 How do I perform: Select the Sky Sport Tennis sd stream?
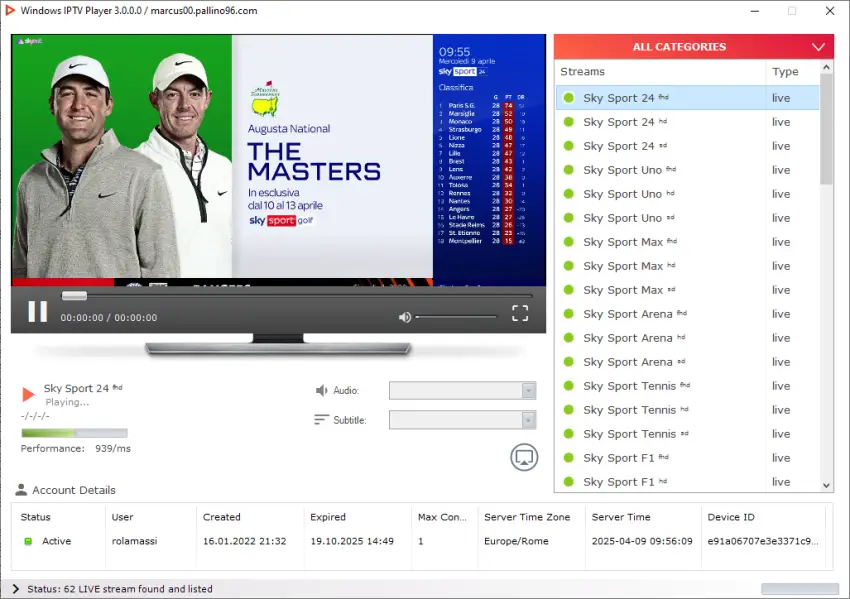point(687,434)
